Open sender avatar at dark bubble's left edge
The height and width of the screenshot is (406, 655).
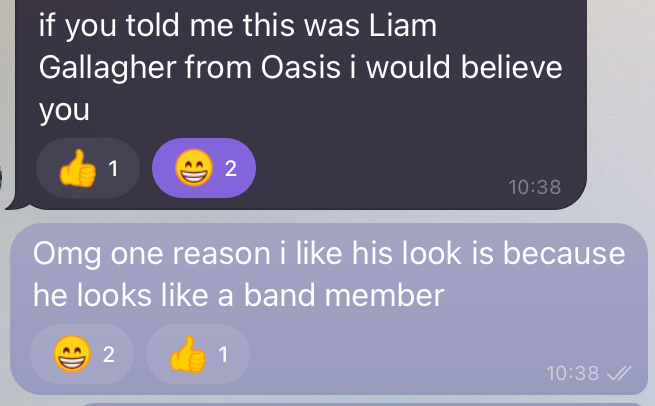[1, 178]
